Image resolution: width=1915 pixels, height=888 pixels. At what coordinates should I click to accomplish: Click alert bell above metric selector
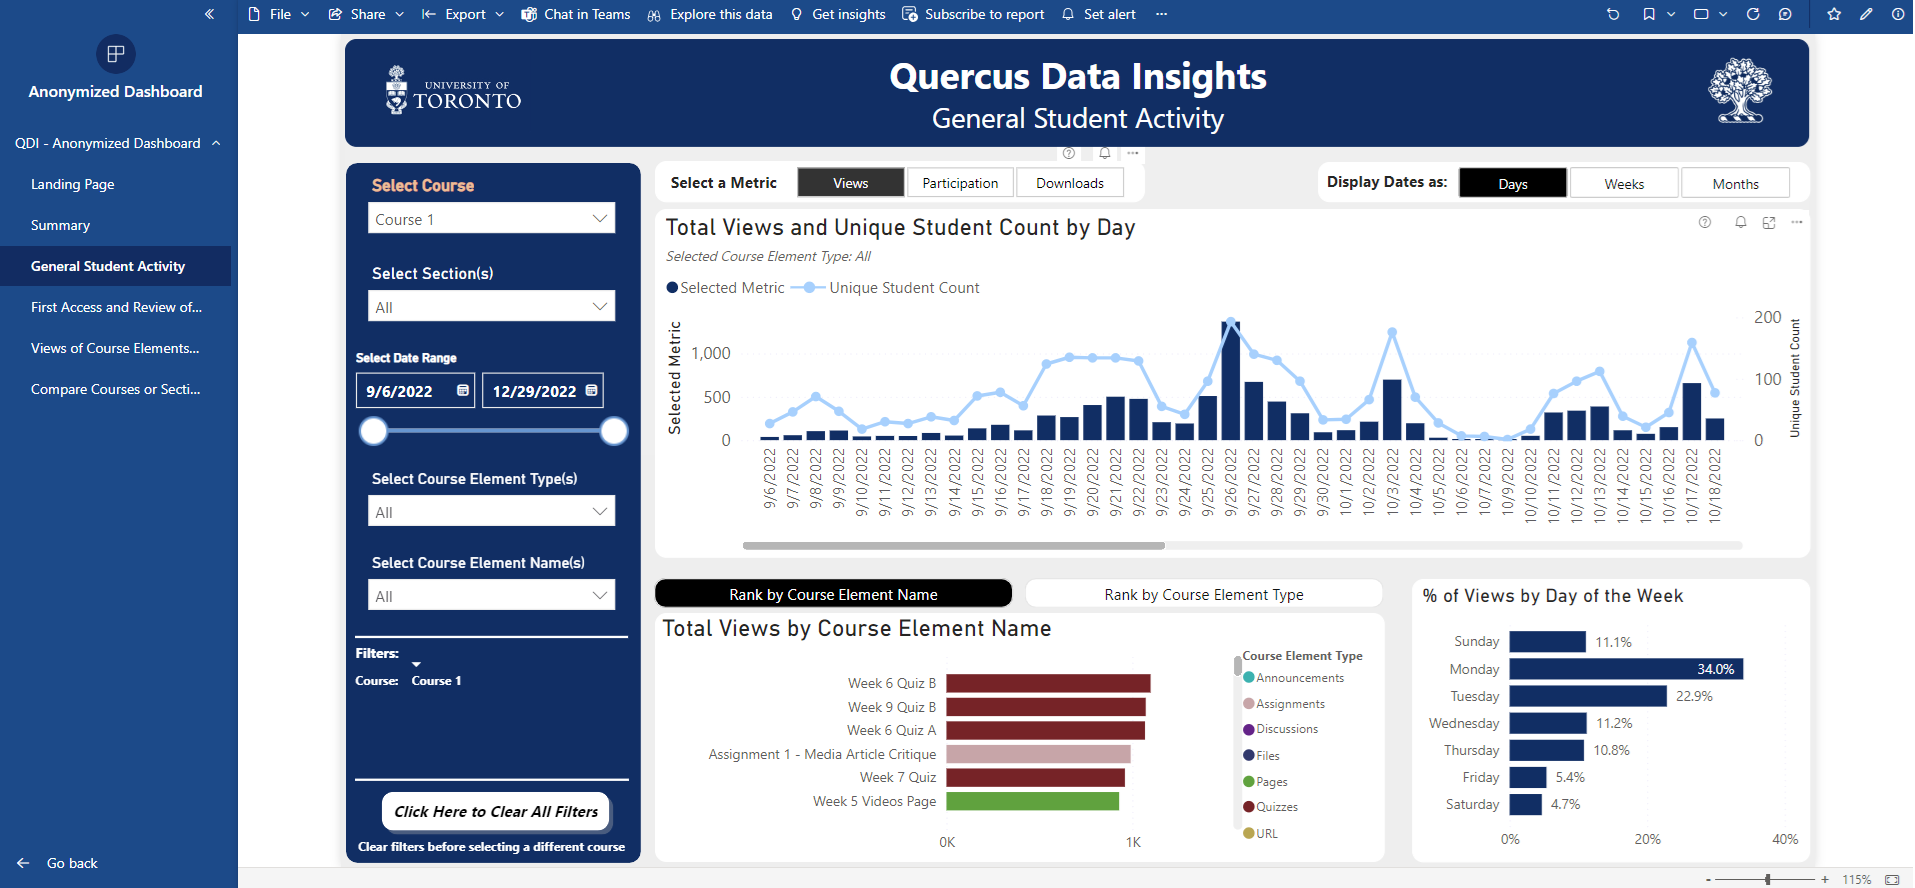coord(1105,153)
